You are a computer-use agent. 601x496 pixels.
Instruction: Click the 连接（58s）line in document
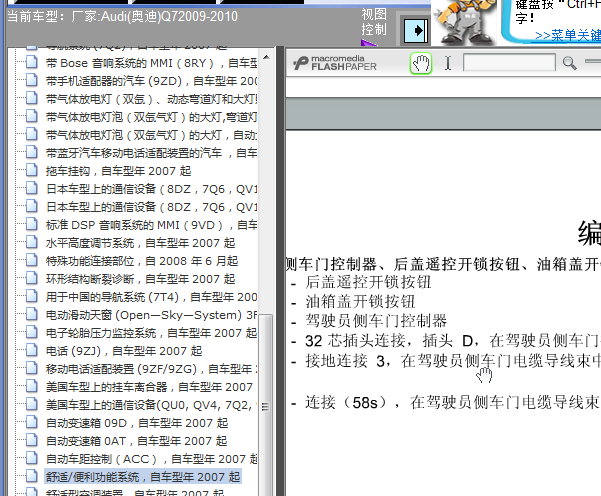pos(452,402)
